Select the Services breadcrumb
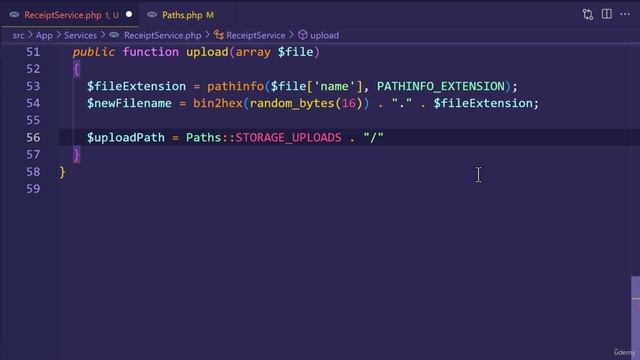This screenshot has height=360, width=640. tap(80, 36)
